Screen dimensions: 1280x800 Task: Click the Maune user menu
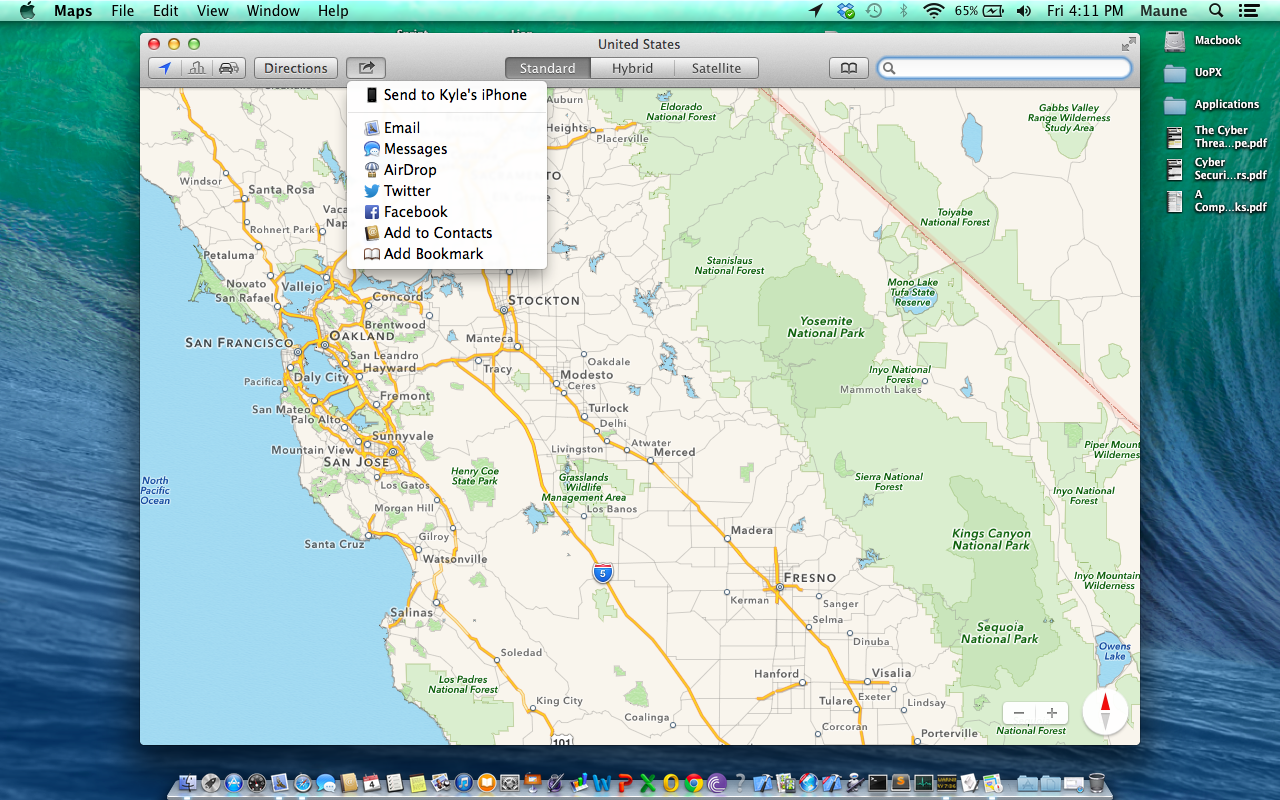tap(1164, 11)
